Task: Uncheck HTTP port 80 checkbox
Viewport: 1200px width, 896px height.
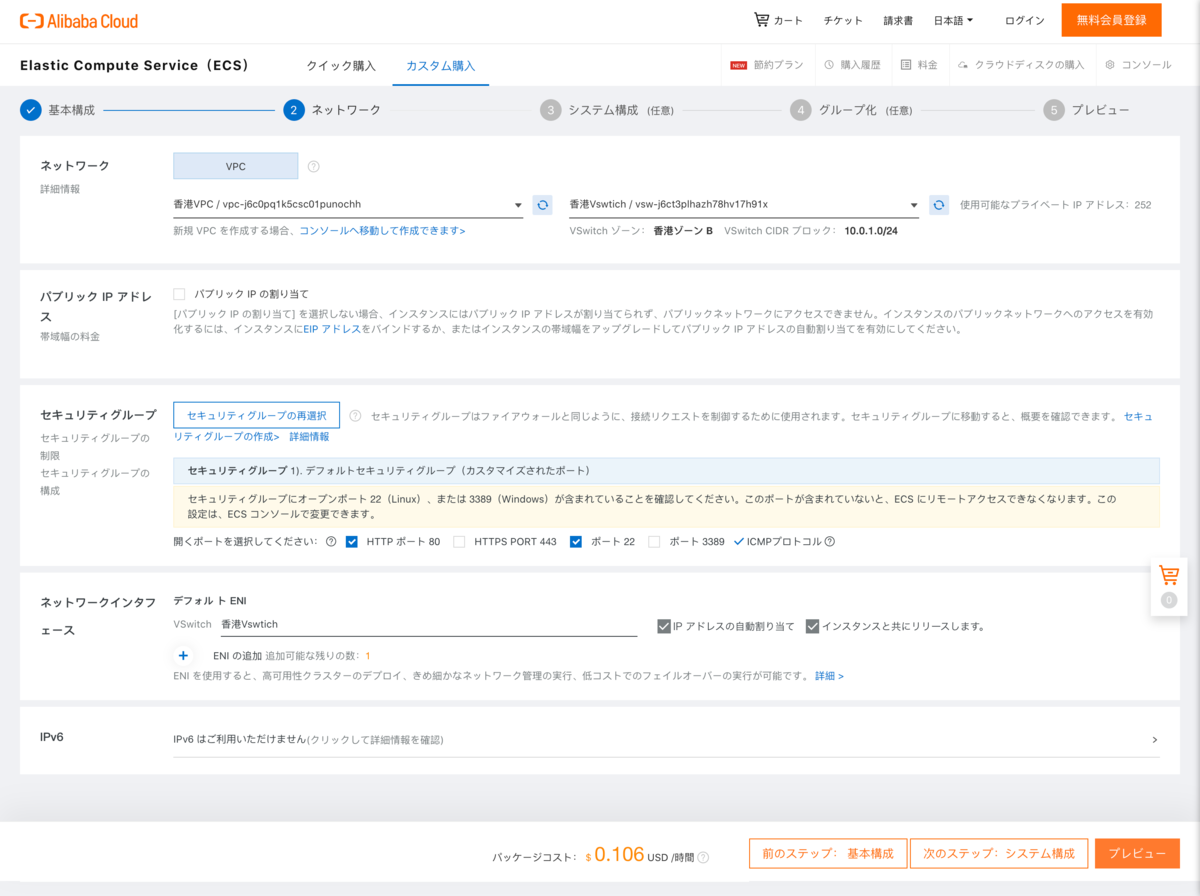Action: [352, 542]
